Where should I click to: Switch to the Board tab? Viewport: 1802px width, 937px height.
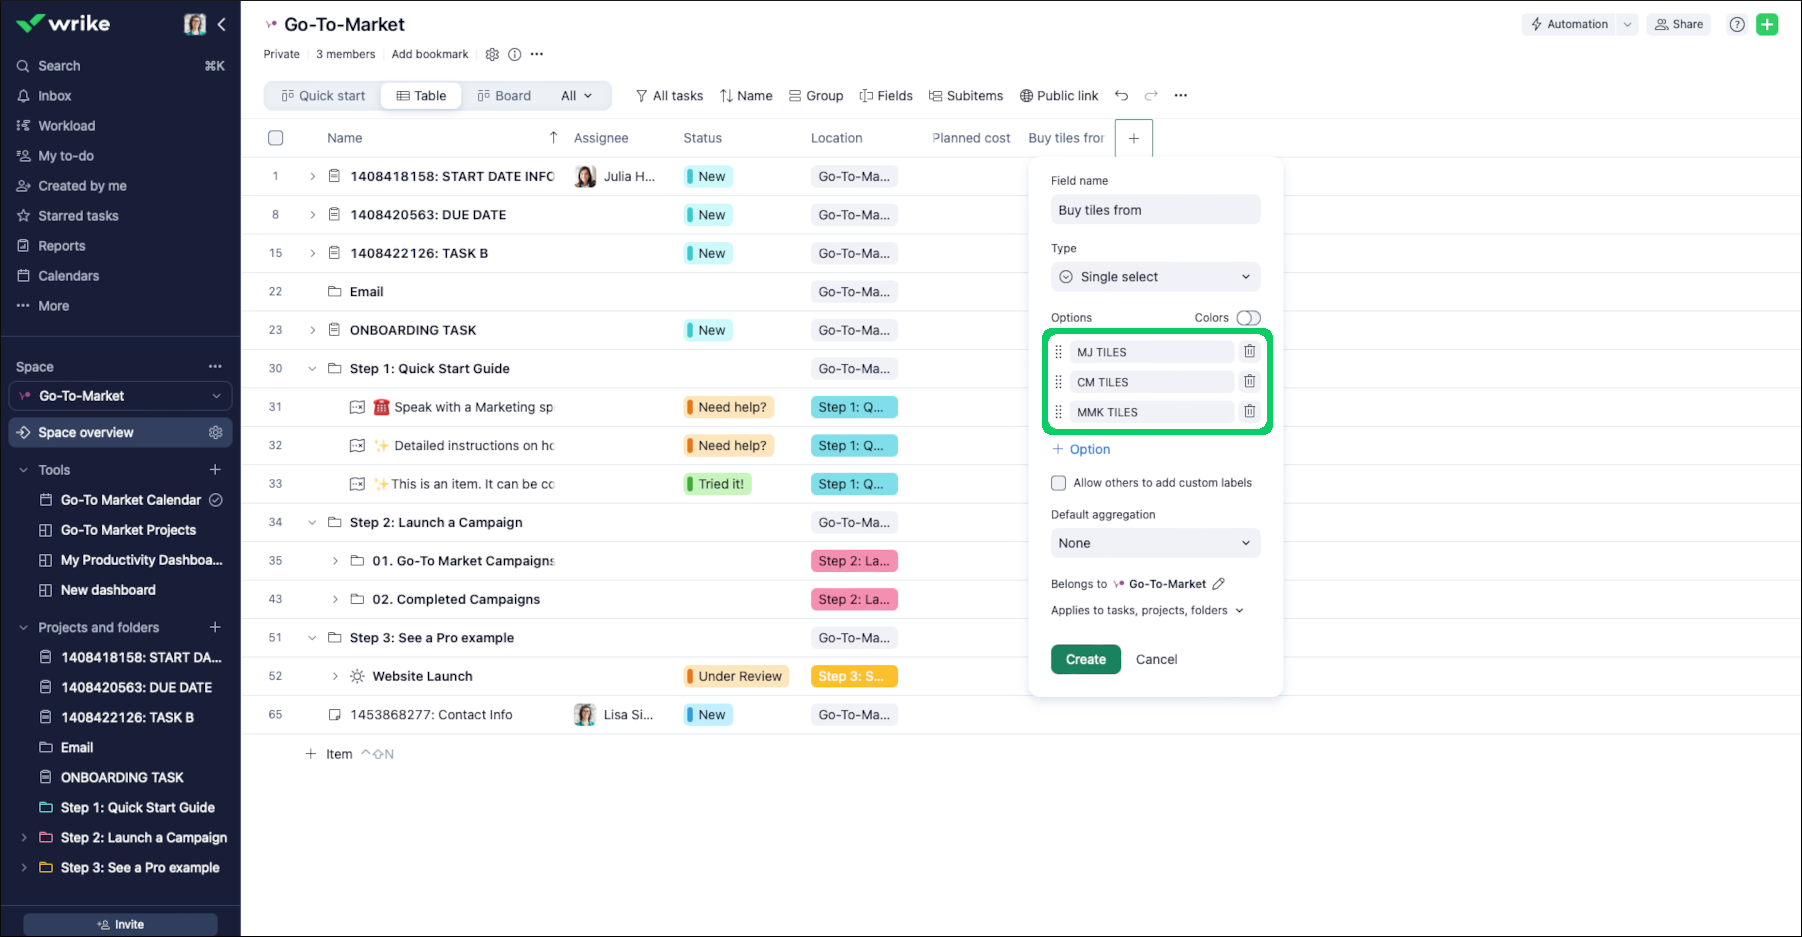(504, 96)
